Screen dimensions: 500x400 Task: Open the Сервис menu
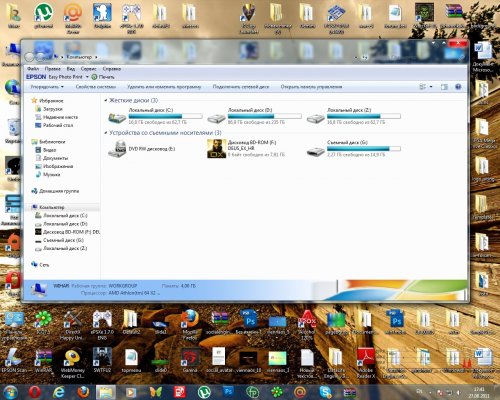pos(88,69)
